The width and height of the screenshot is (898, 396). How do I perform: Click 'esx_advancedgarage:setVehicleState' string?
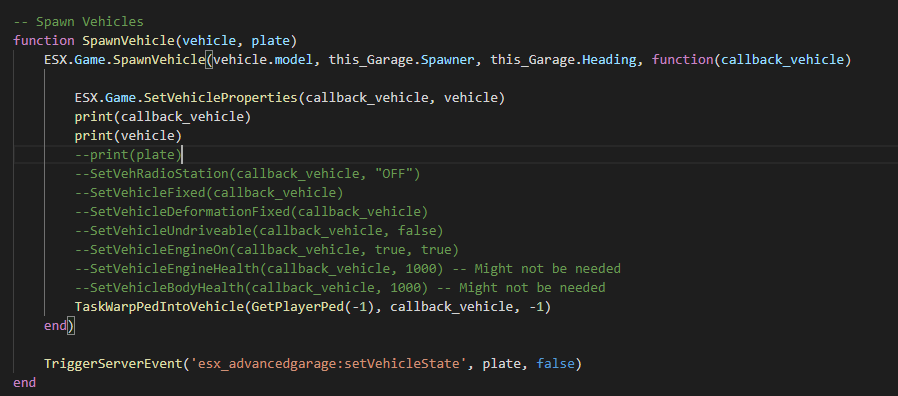pos(328,363)
